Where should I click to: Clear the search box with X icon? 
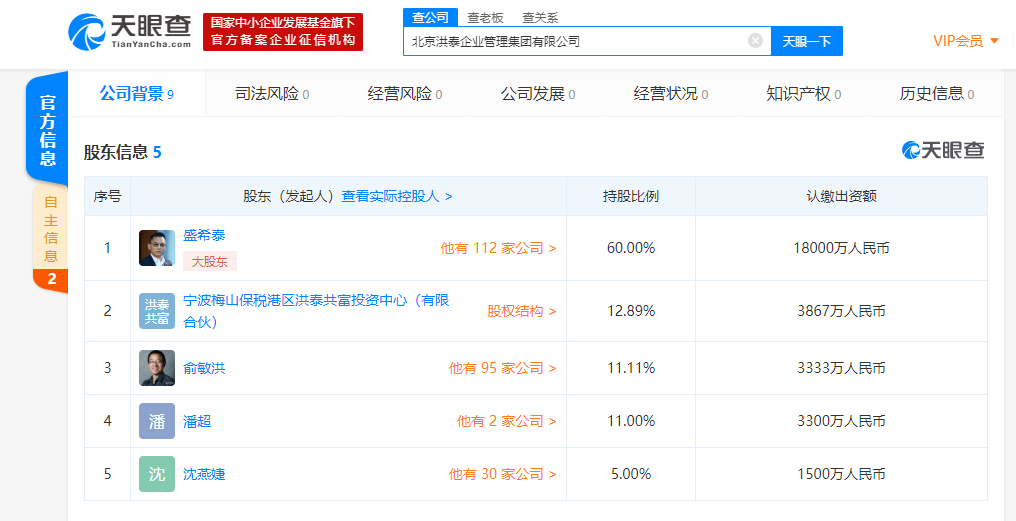(755, 41)
